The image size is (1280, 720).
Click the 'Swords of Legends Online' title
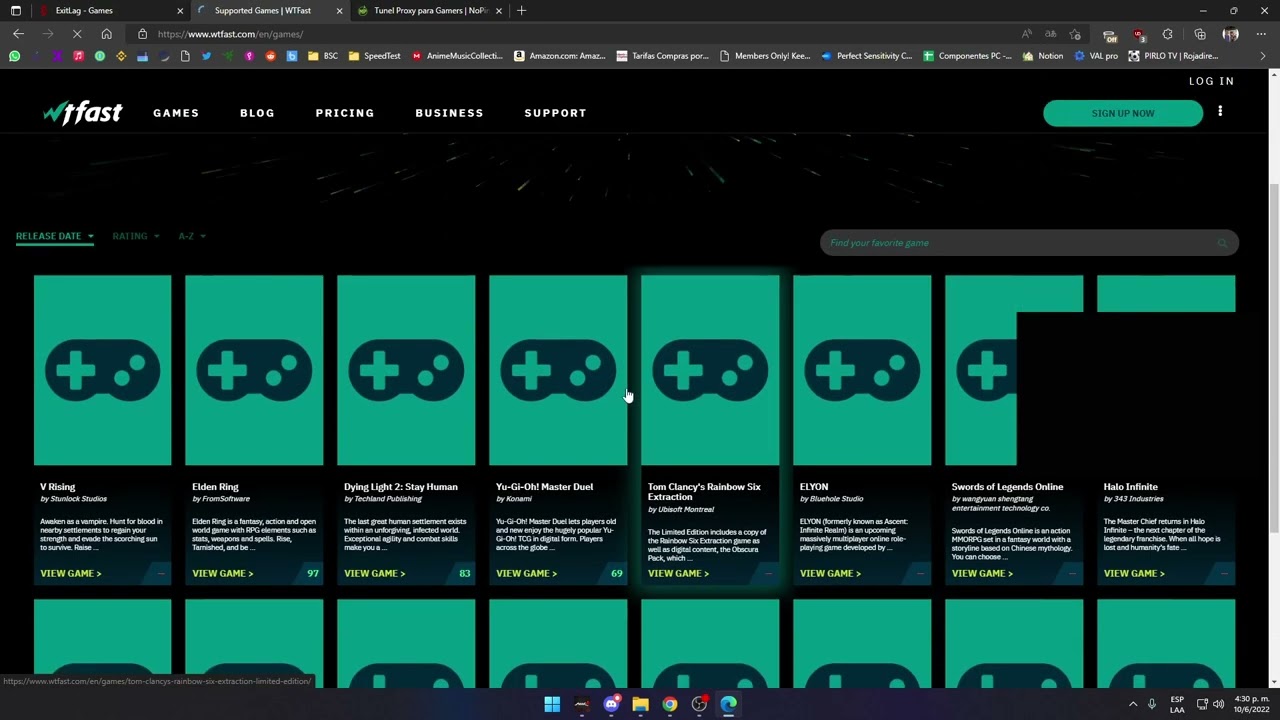coord(1007,487)
